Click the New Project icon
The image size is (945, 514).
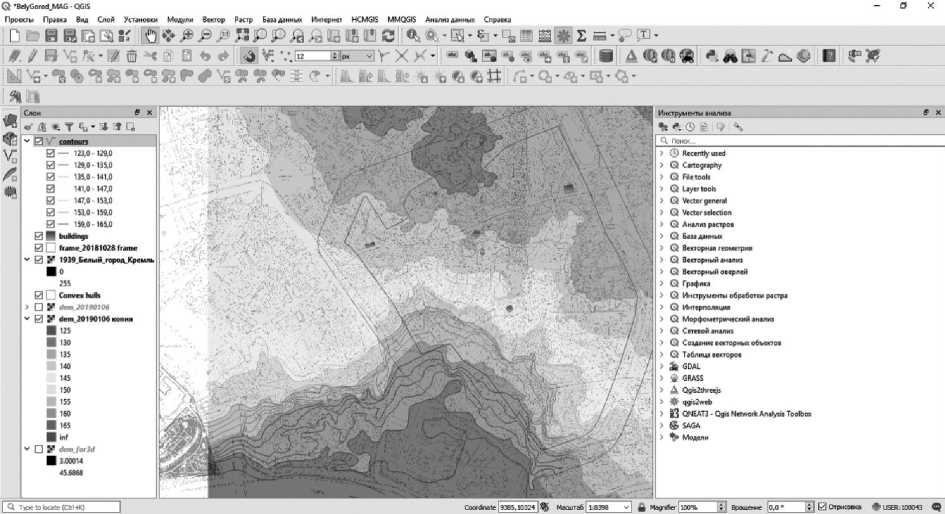click(14, 36)
